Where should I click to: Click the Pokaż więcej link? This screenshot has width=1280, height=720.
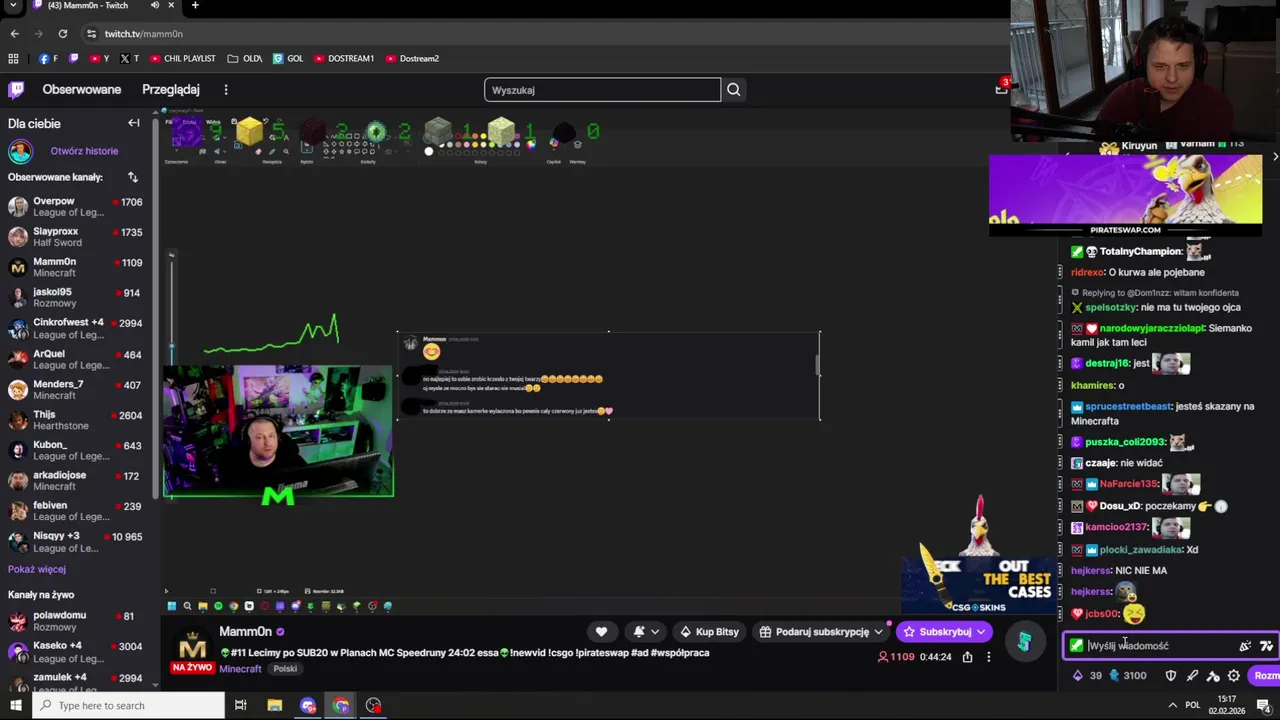point(37,569)
